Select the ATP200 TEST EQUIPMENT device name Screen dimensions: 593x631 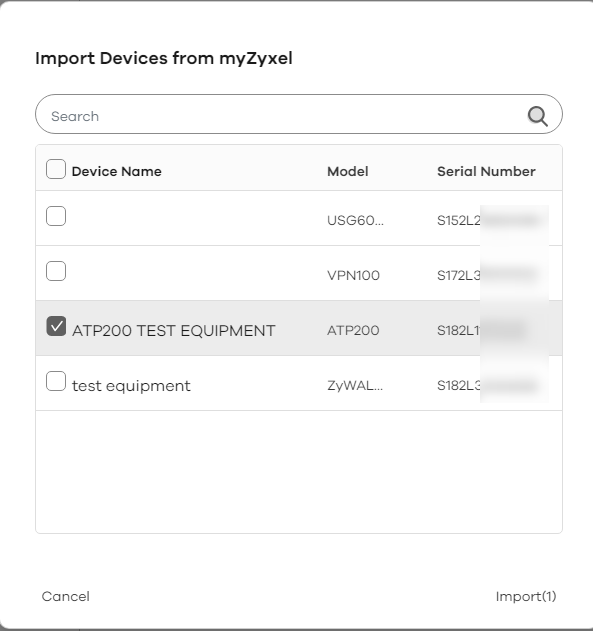tap(173, 330)
